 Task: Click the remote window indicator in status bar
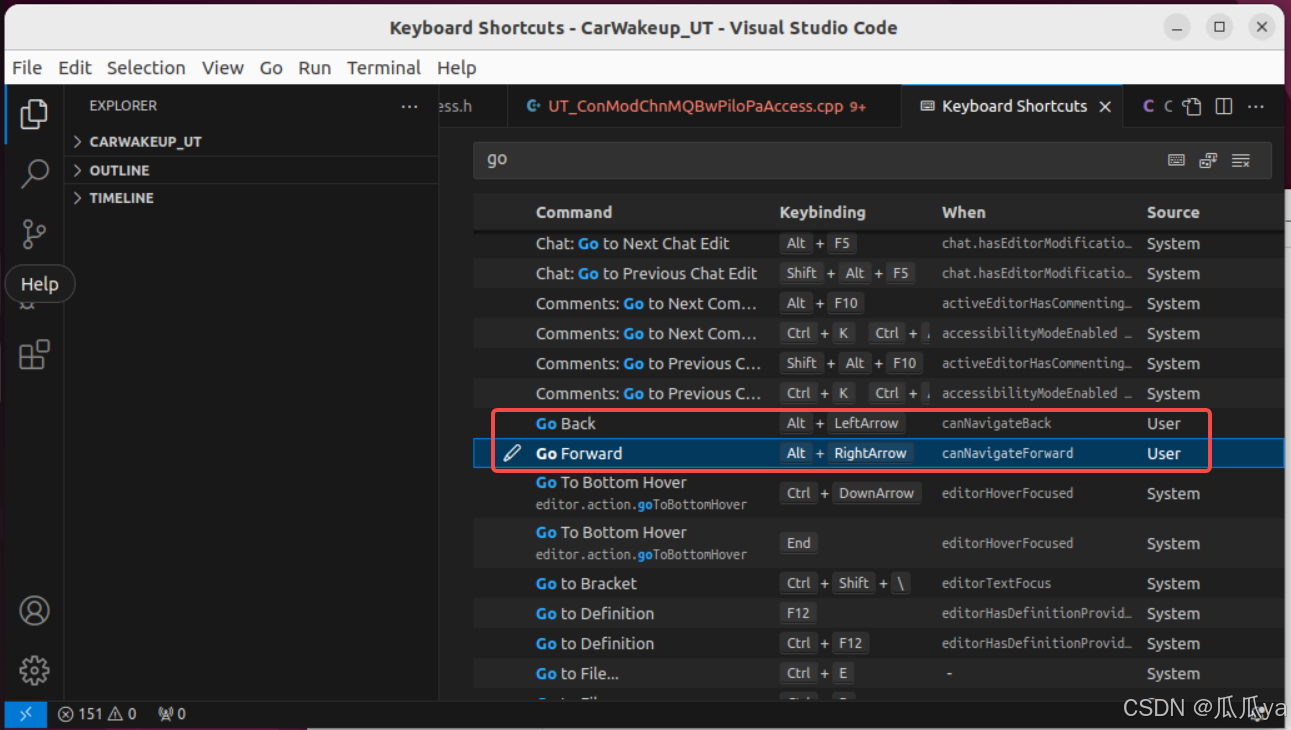coord(26,714)
